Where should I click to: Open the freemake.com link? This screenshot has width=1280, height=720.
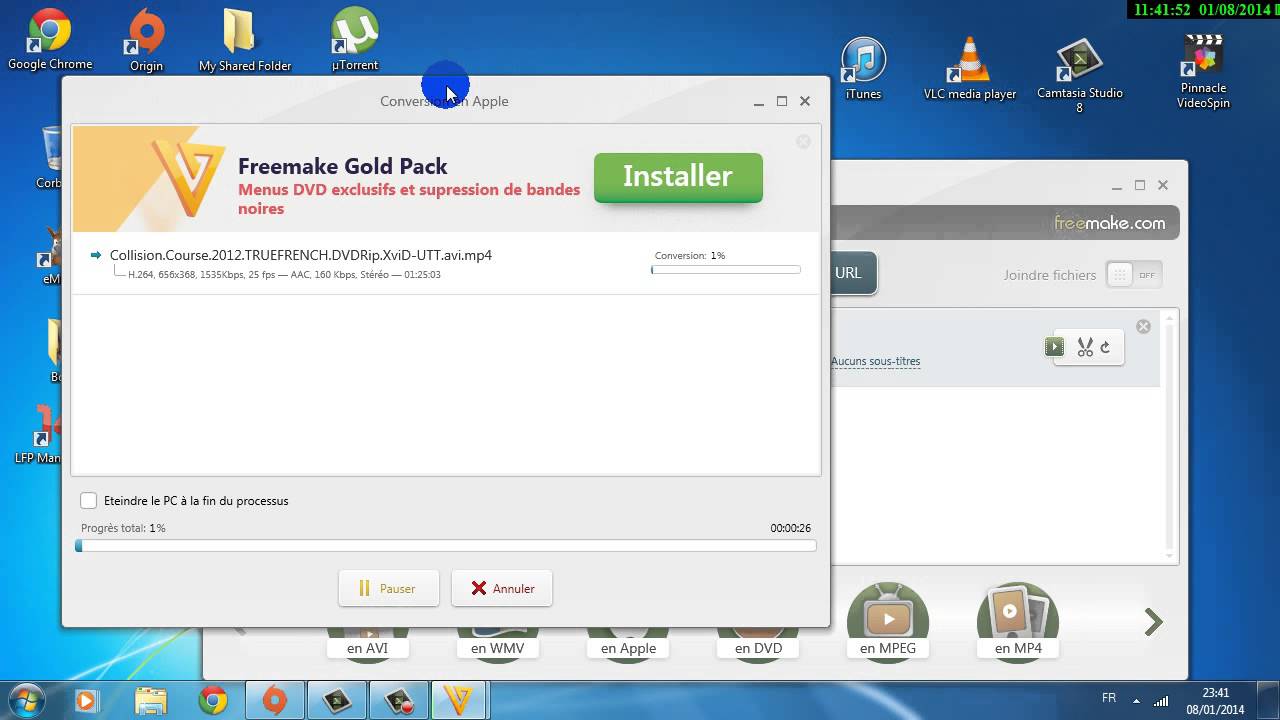pyautogui.click(x=1109, y=223)
